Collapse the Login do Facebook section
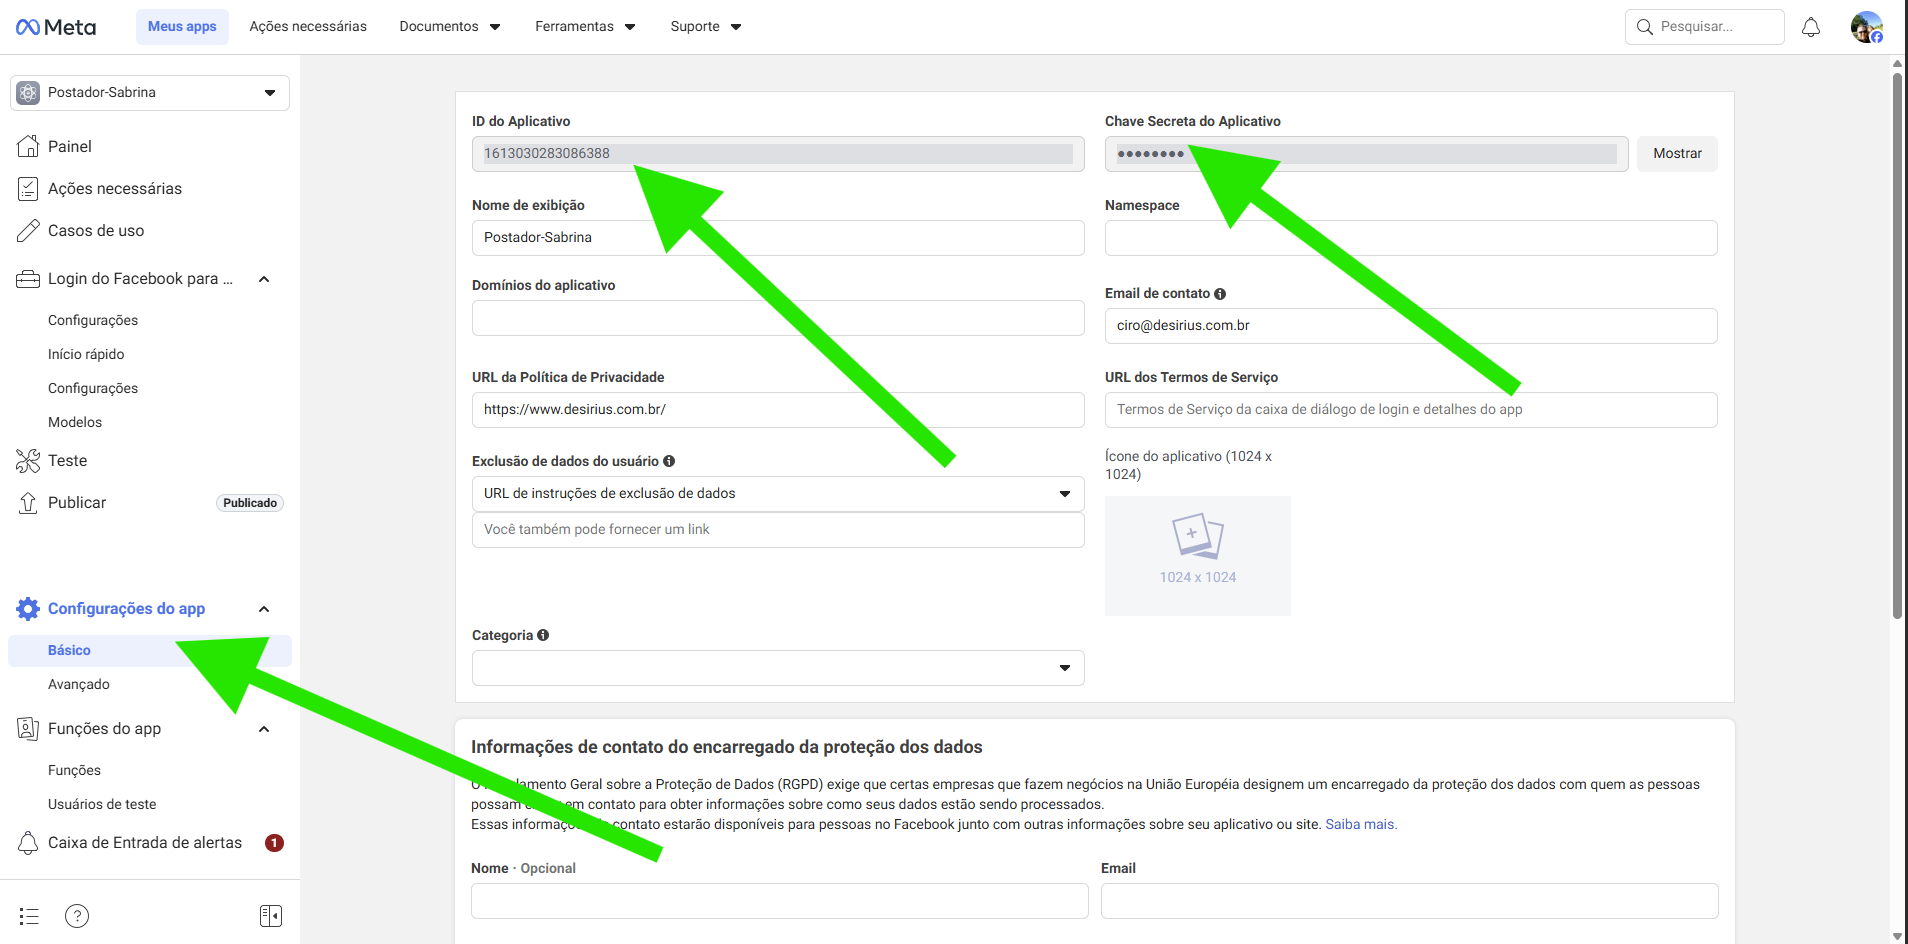The image size is (1908, 944). tap(264, 279)
